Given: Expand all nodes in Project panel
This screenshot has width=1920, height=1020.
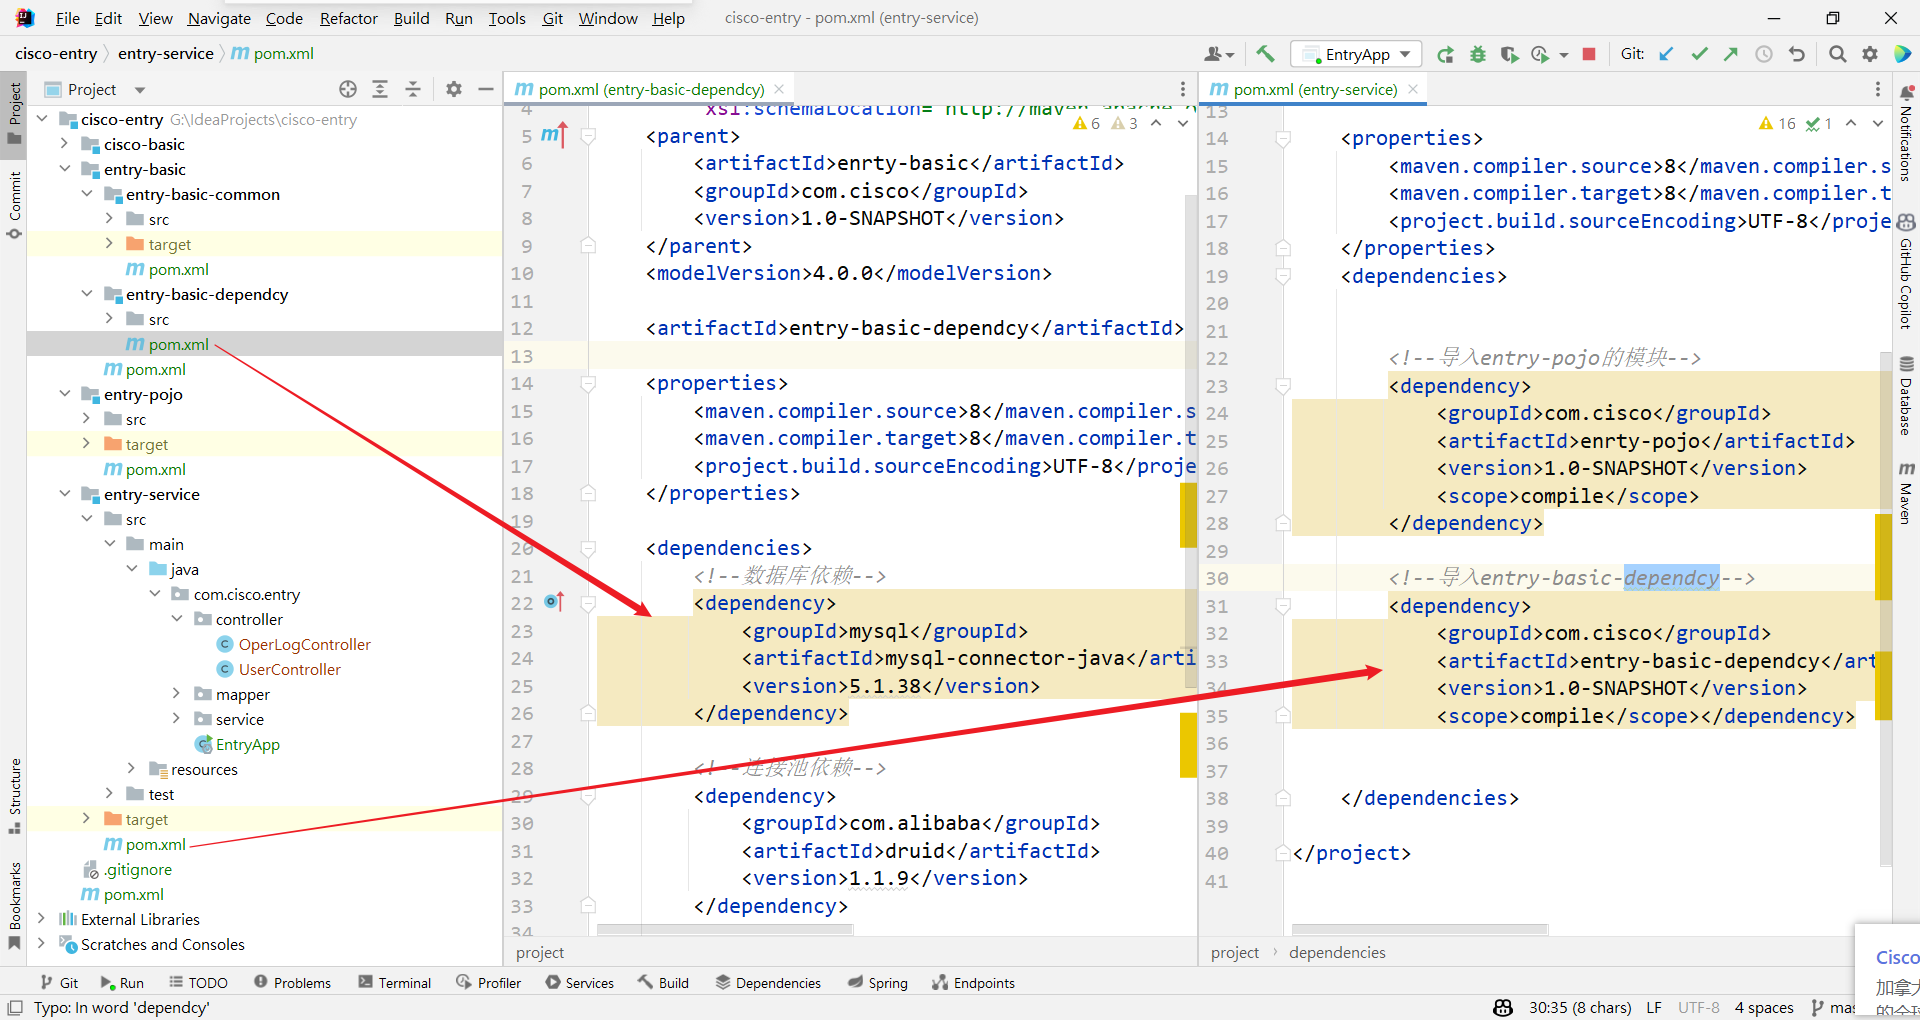Looking at the screenshot, I should click(x=380, y=89).
